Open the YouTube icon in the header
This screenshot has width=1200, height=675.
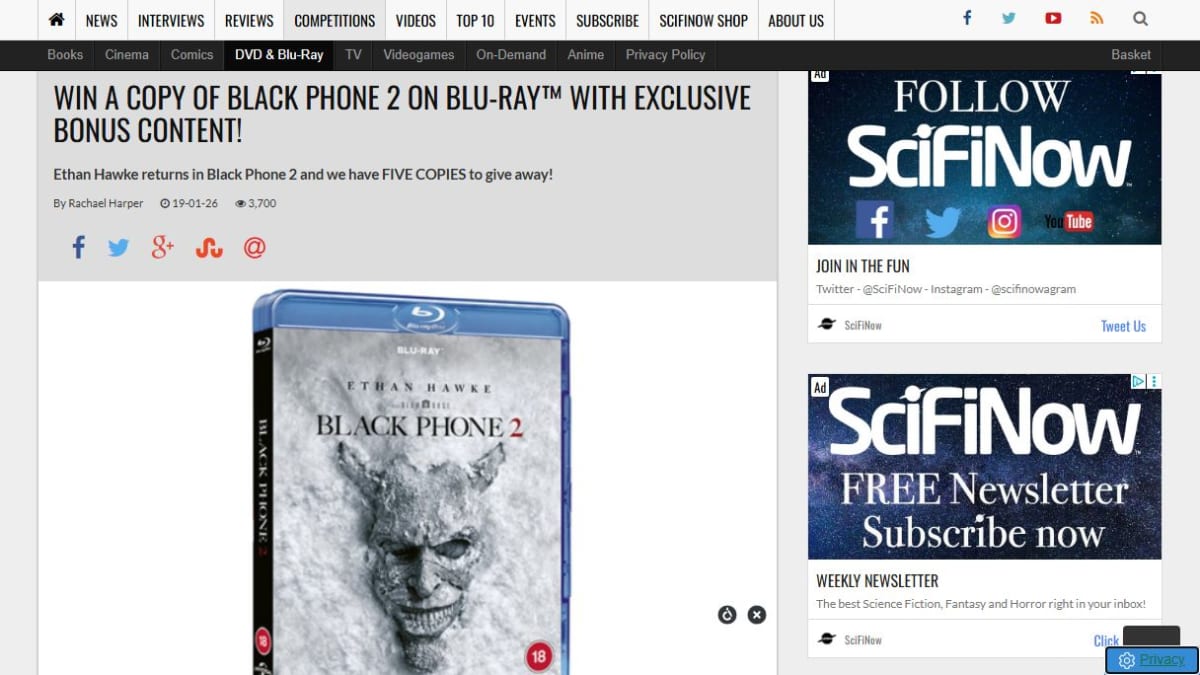pos(1053,19)
